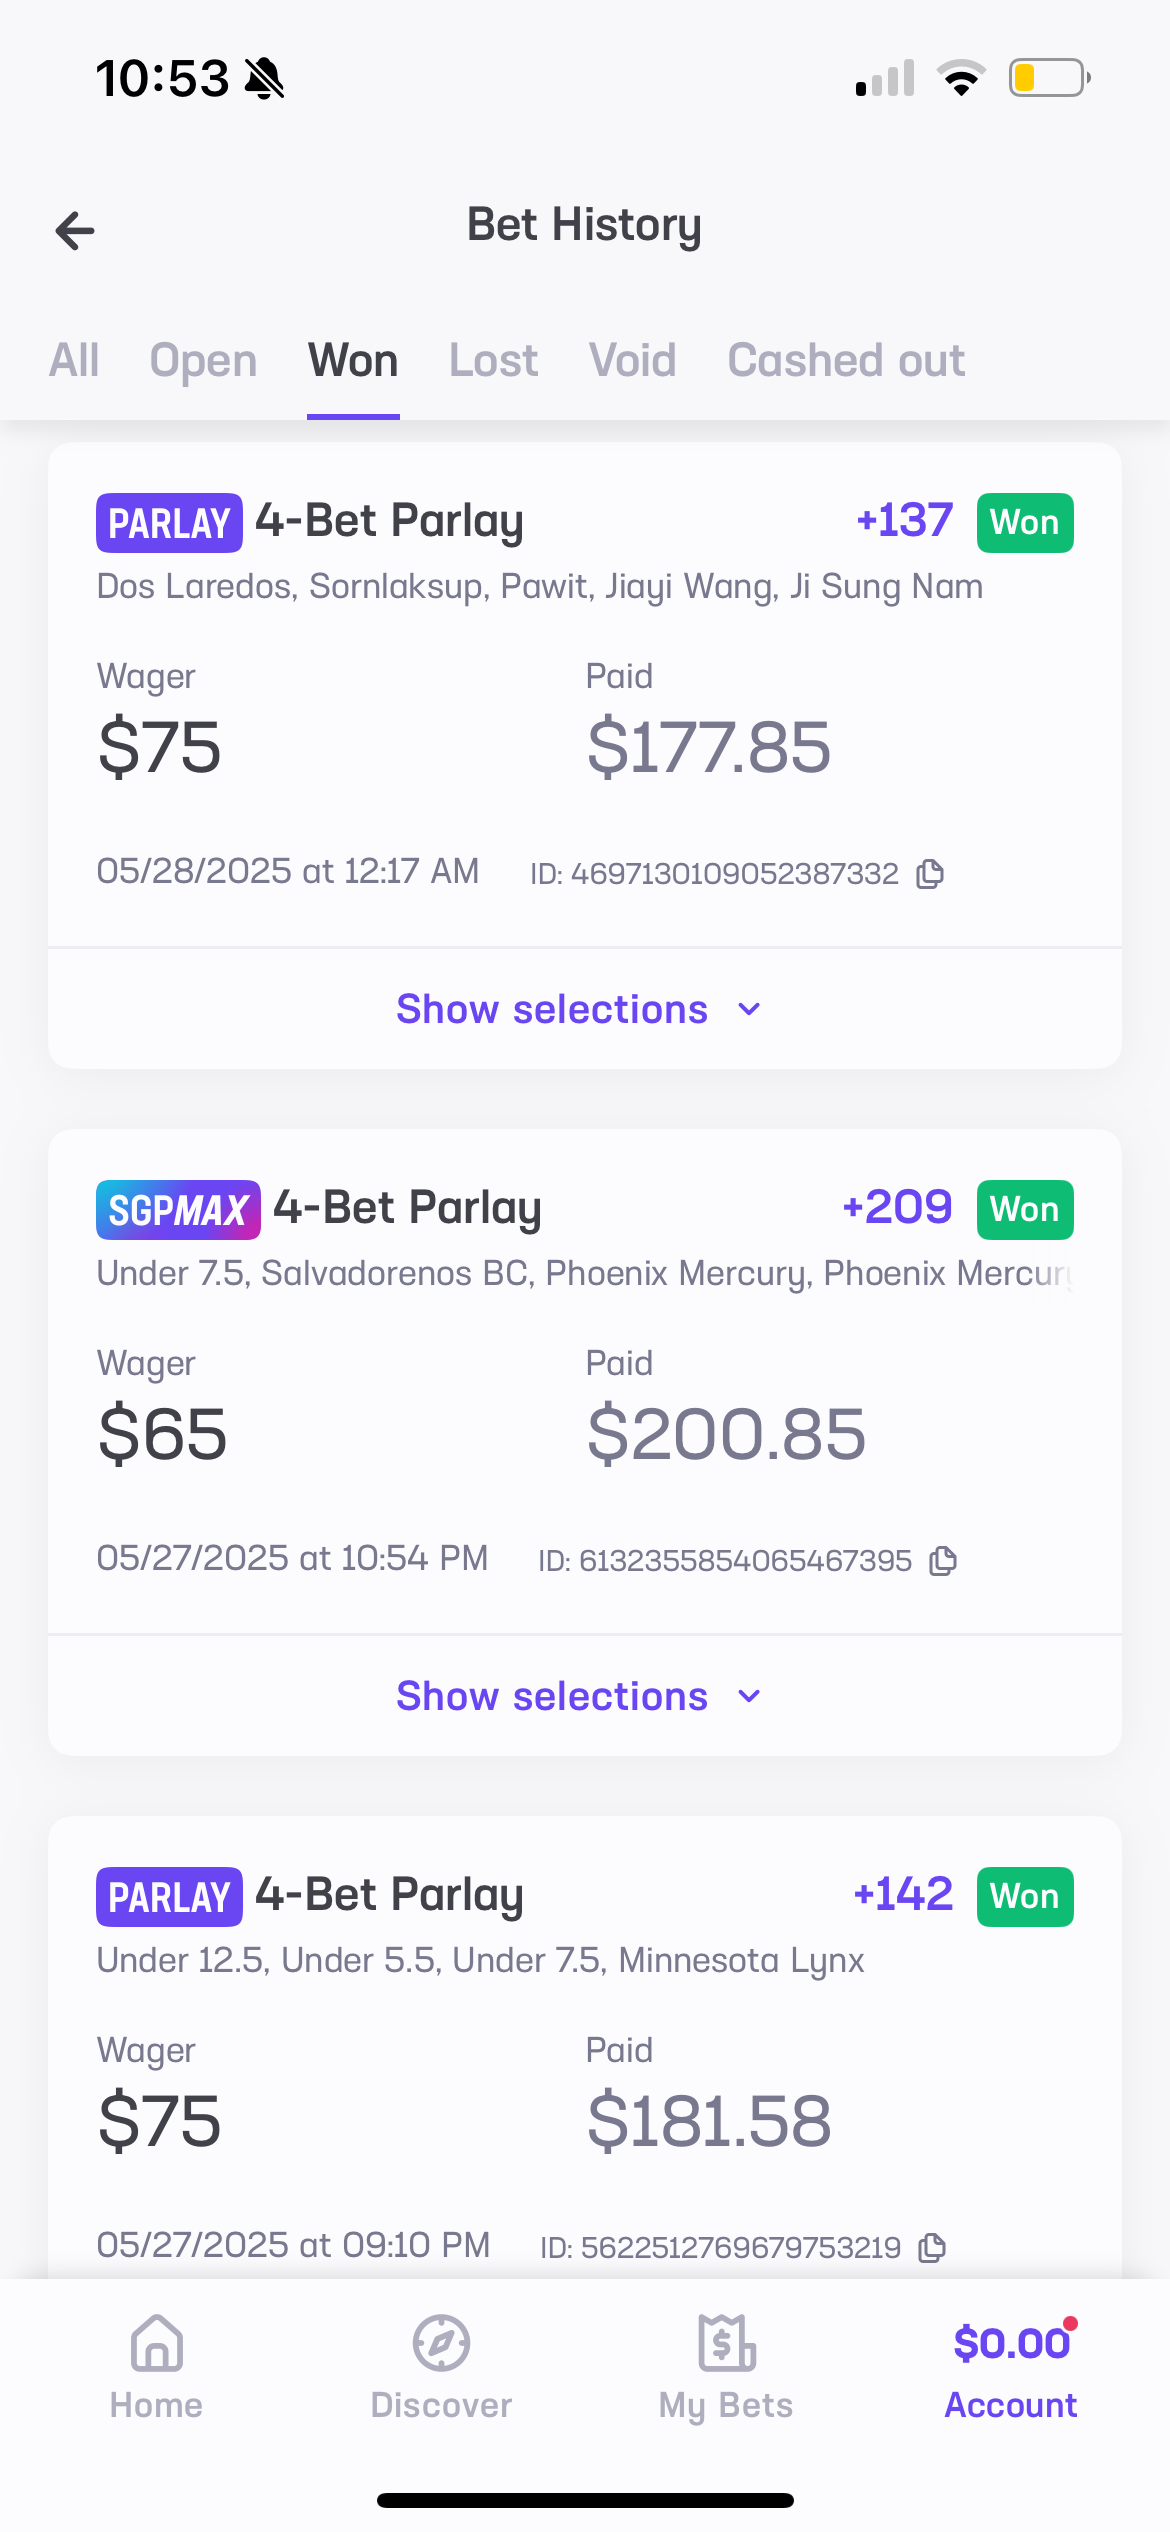Copy bet ID ending in 7395
Viewport: 1170px width, 2532px height.
943,1561
